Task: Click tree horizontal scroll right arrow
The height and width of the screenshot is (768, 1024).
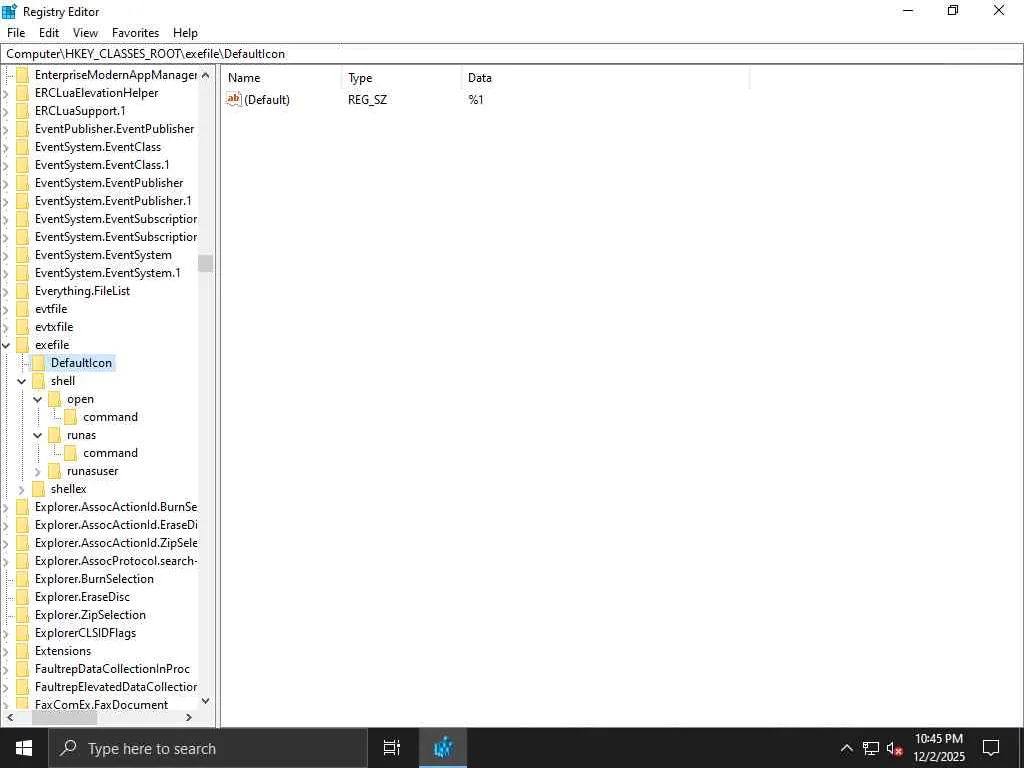Action: tap(189, 718)
